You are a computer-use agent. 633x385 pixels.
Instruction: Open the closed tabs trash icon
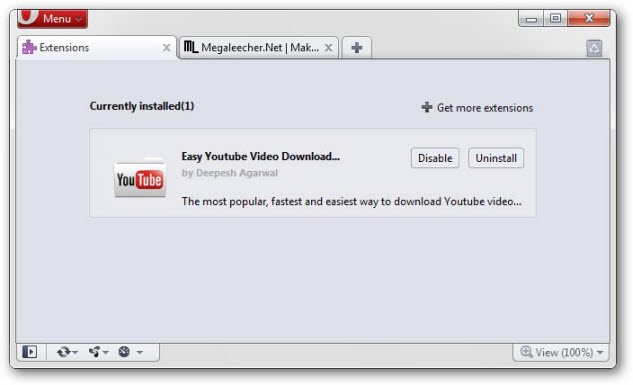click(x=594, y=48)
